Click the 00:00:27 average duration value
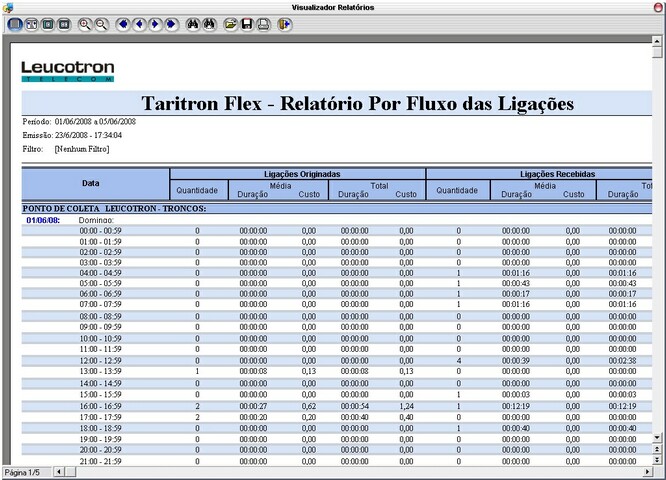This screenshot has width=666, height=480. [253, 406]
